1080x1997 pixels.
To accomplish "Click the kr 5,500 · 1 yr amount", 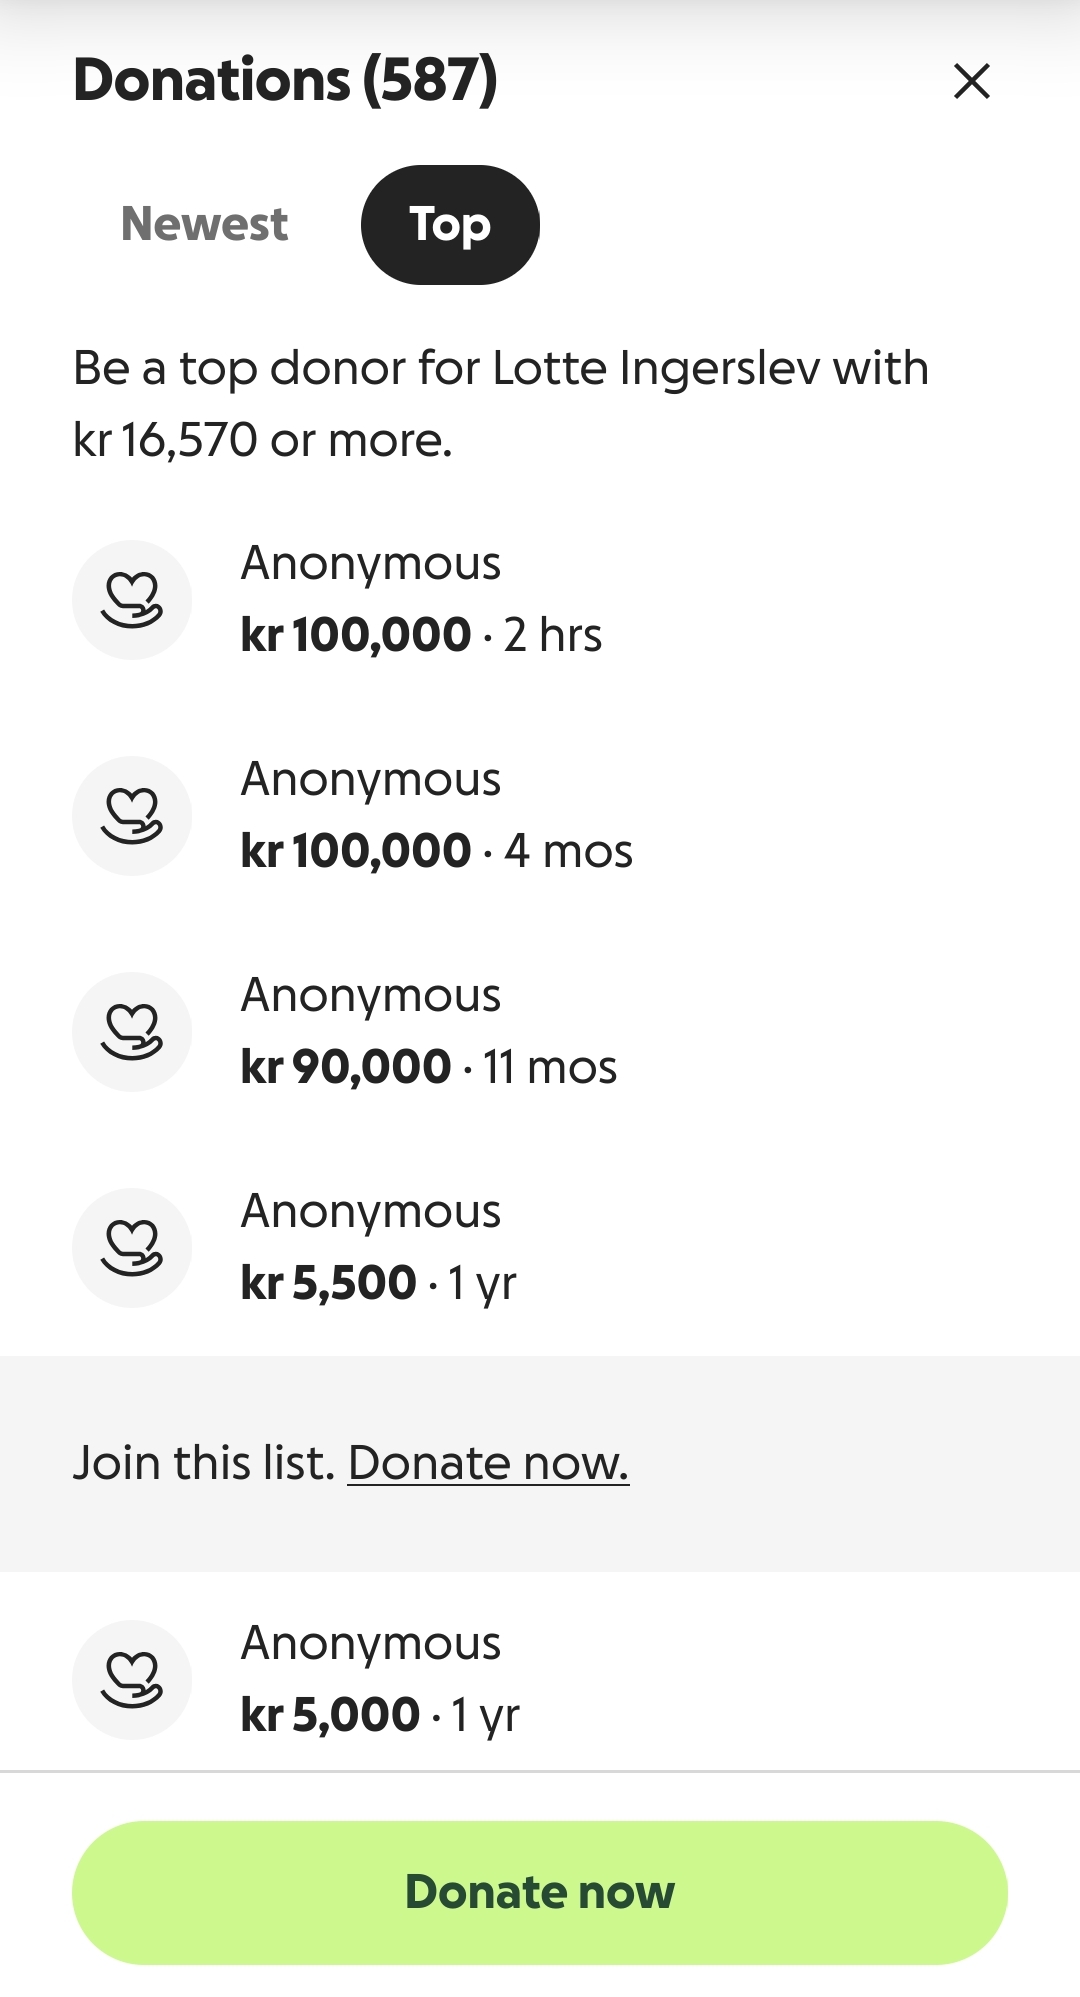I will 378,1283.
